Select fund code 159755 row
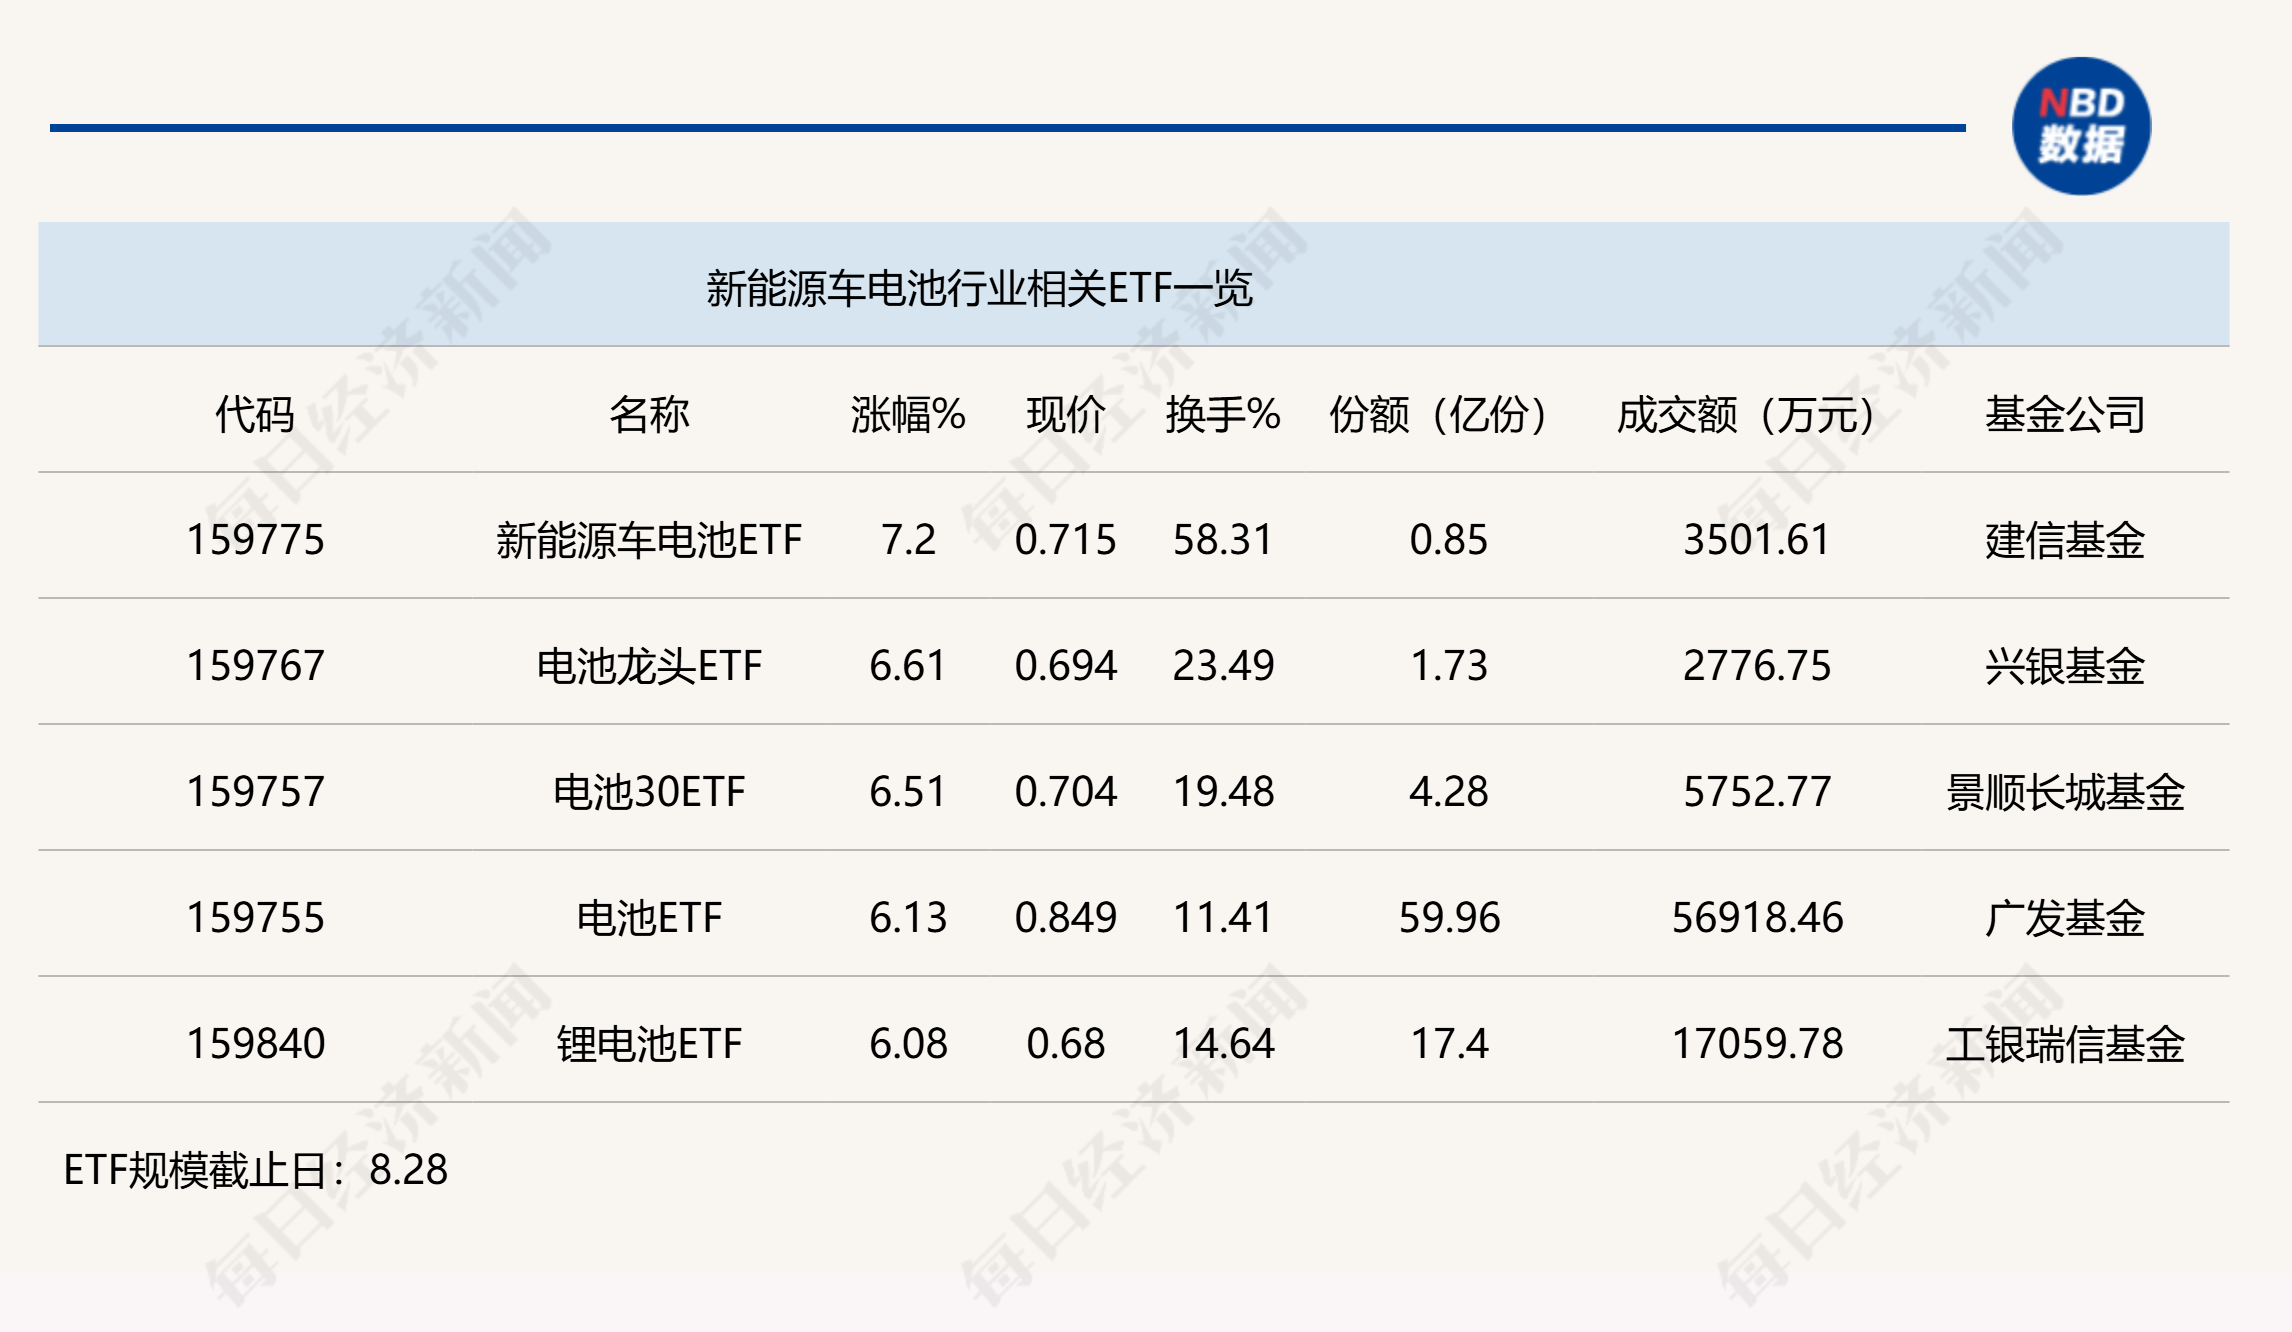The height and width of the screenshot is (1332, 2292). pos(255,918)
